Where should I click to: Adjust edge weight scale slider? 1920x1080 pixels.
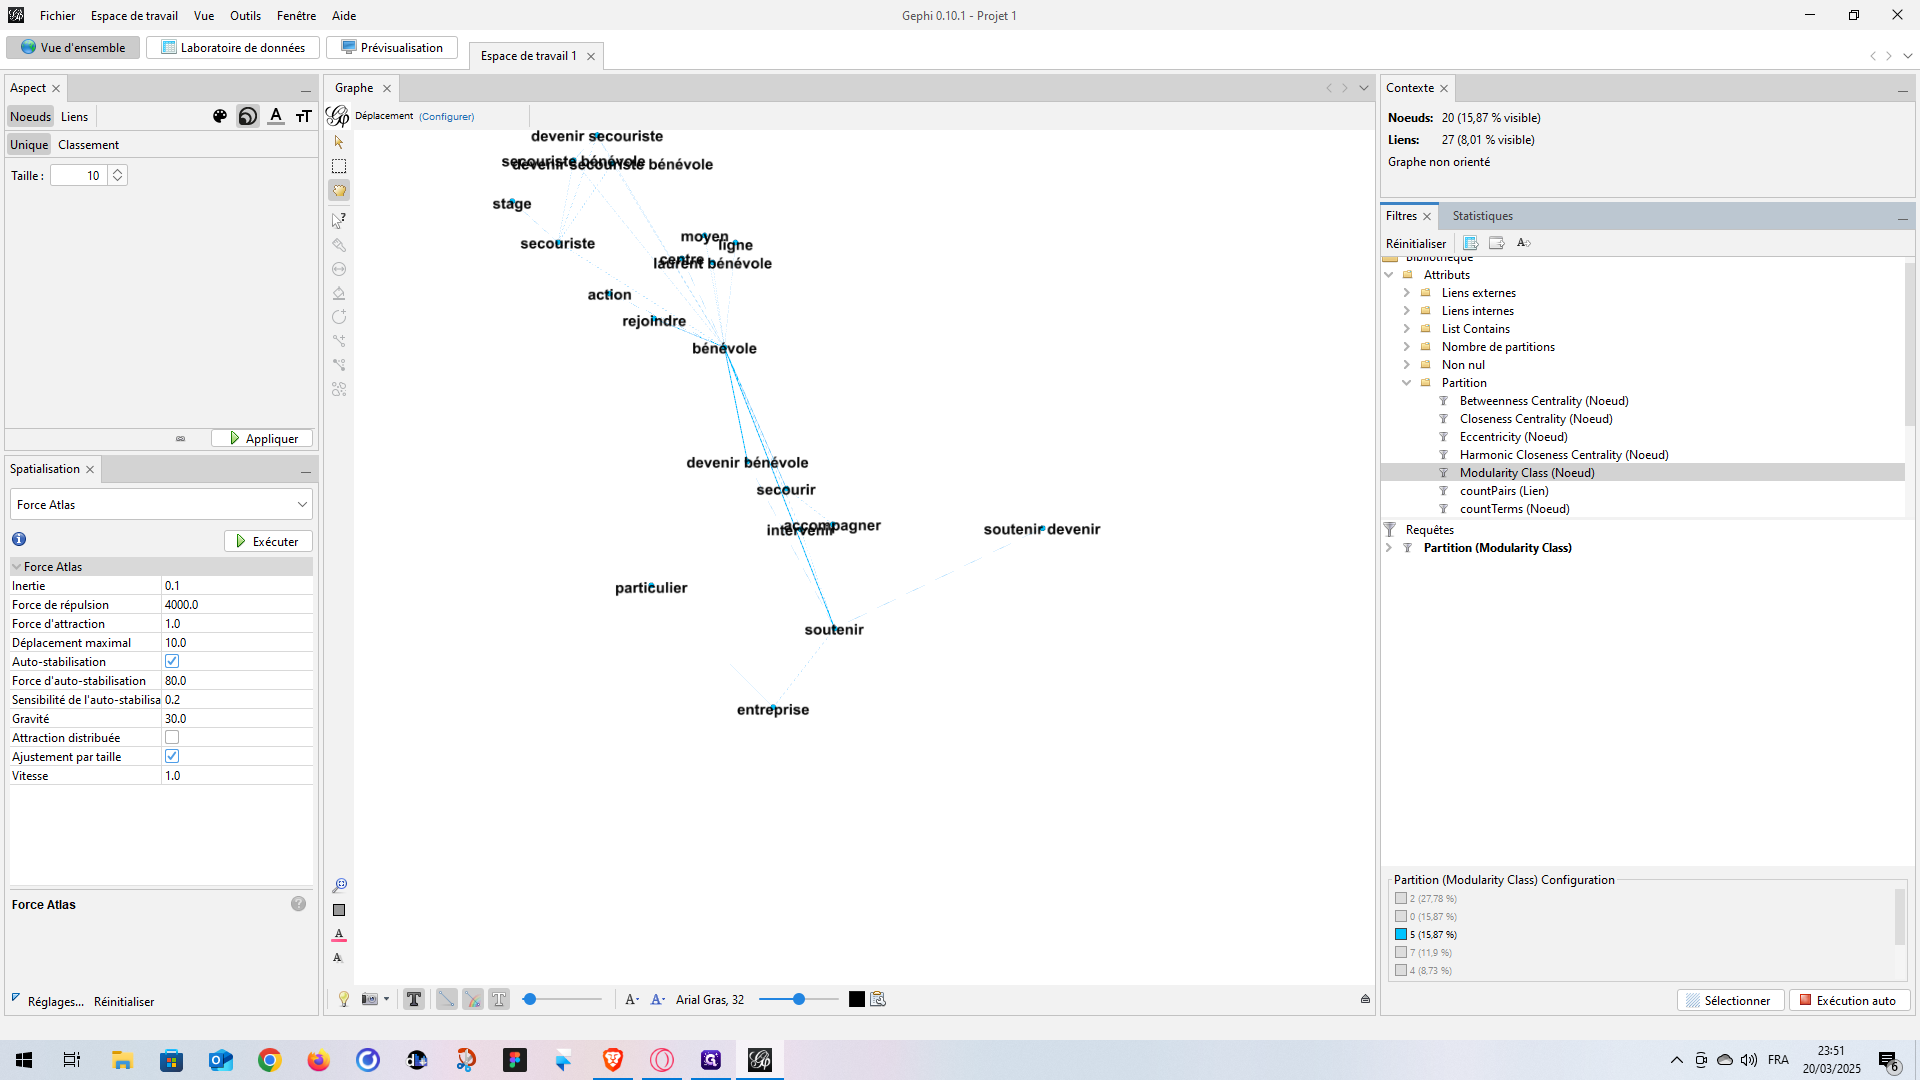[x=562, y=999]
